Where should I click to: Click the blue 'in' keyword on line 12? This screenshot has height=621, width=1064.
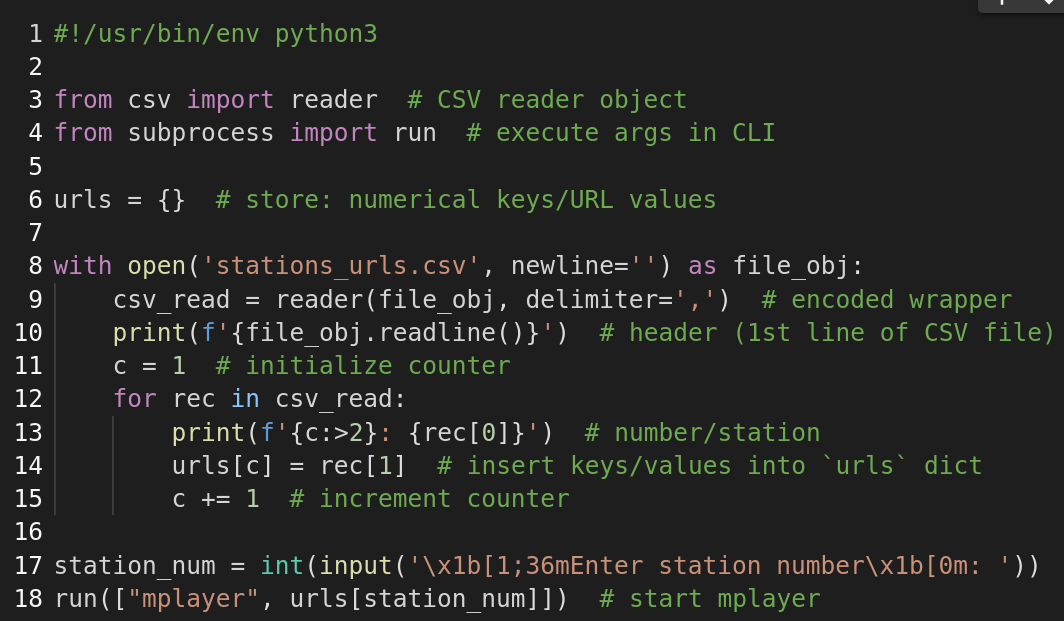point(245,399)
